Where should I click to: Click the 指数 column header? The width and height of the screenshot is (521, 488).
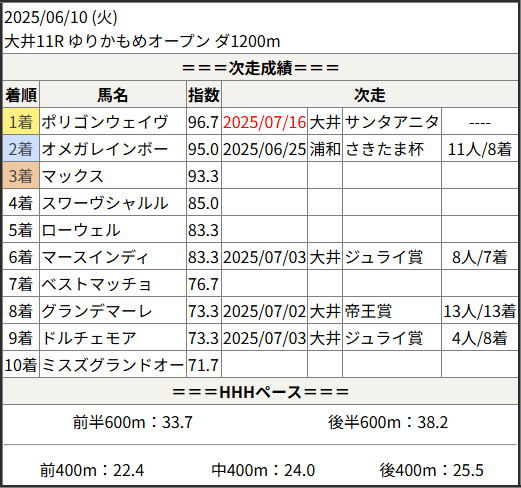(x=204, y=95)
